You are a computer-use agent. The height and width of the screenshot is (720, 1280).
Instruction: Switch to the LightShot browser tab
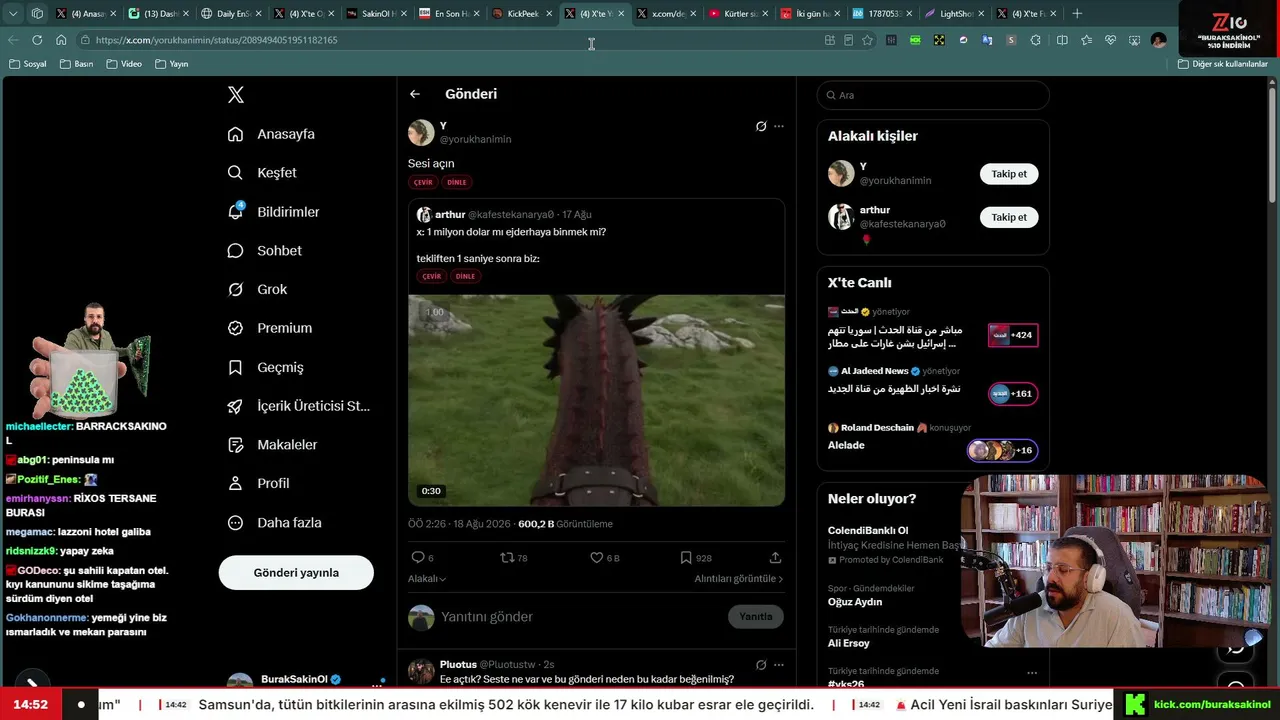(x=952, y=14)
